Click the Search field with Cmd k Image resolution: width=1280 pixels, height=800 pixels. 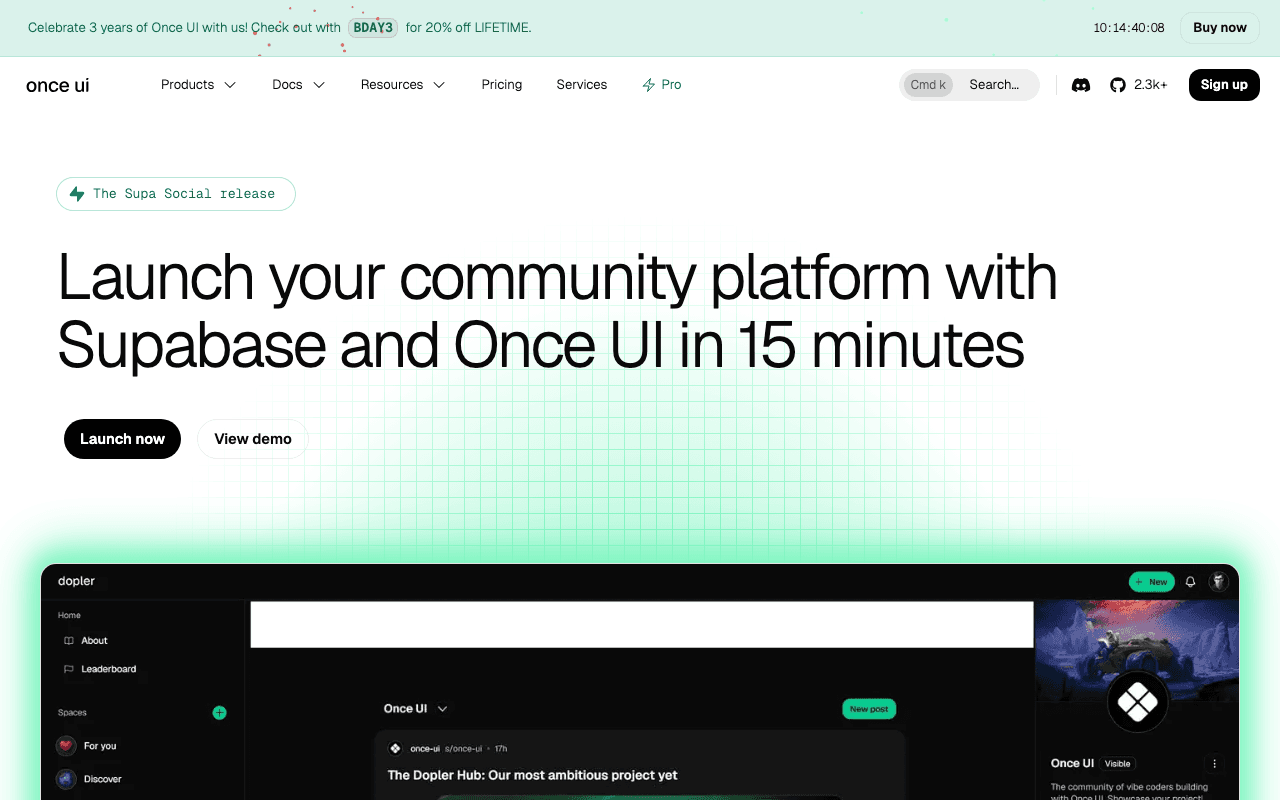[x=969, y=85]
